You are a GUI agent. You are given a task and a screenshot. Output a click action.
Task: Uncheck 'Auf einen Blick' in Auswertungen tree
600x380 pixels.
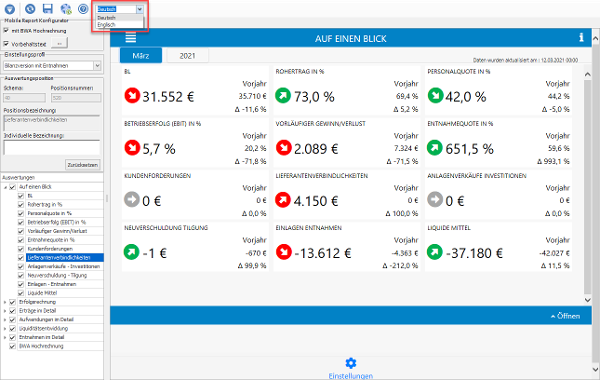(x=13, y=187)
